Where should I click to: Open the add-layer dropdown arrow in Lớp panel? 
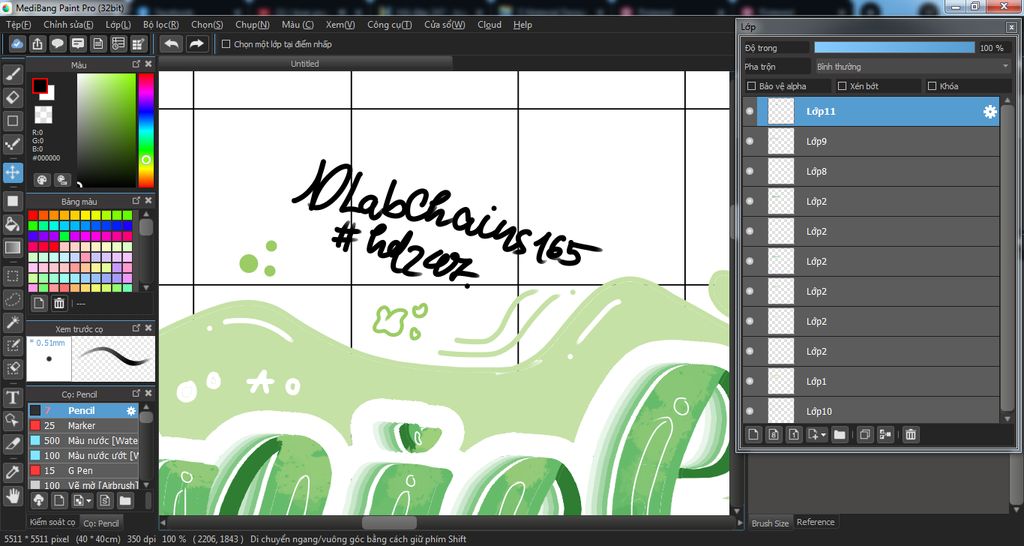(824, 434)
